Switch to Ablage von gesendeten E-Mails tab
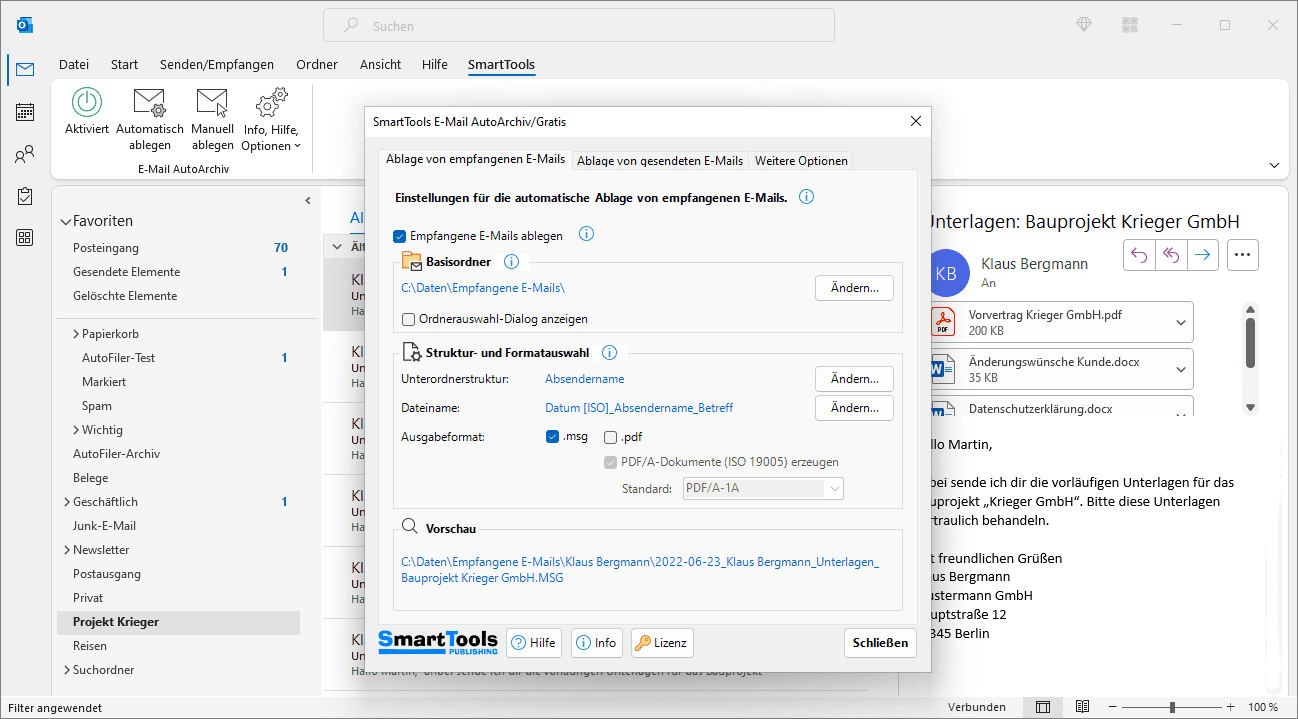The image size is (1298, 719). [x=660, y=160]
